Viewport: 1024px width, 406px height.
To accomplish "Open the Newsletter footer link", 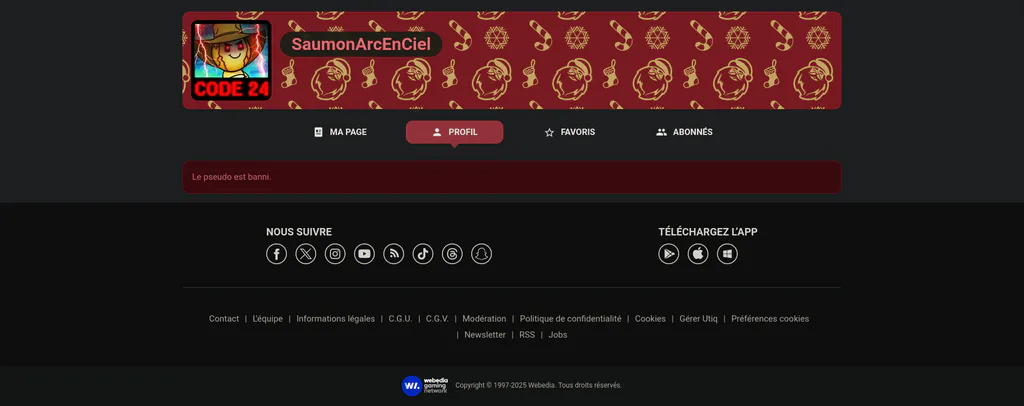I will click(x=485, y=335).
